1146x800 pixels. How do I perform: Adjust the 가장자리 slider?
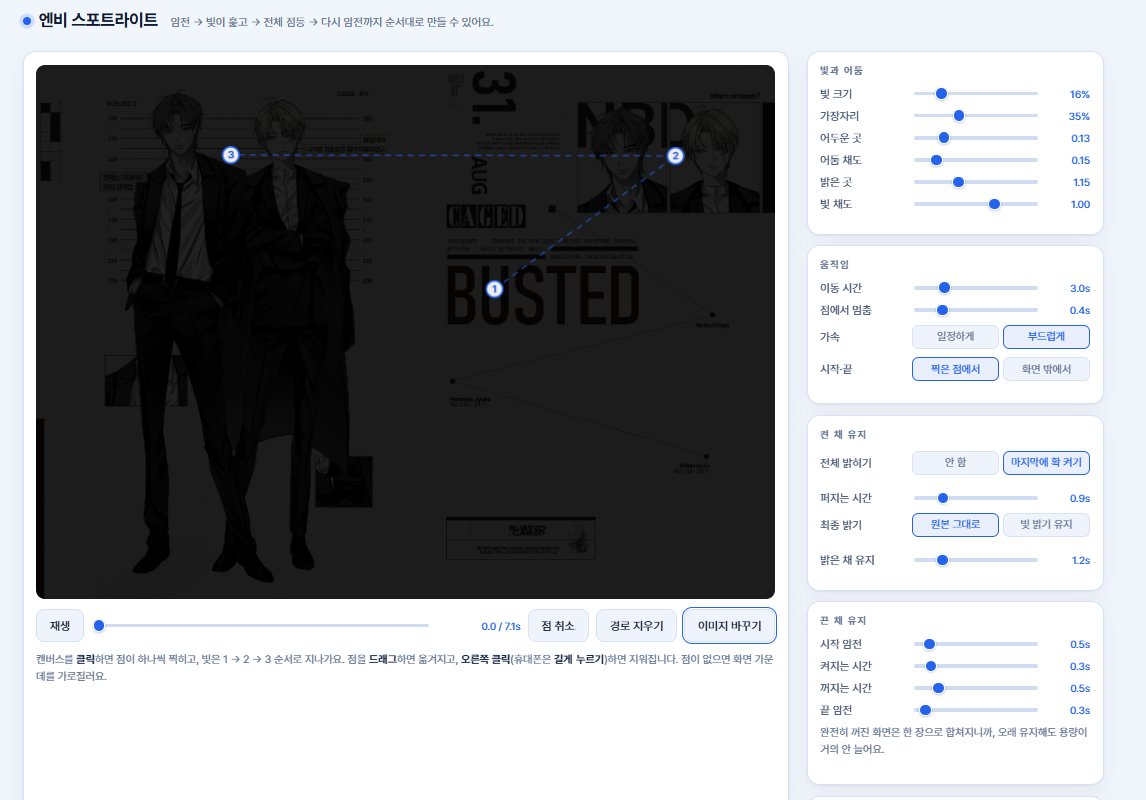pyautogui.click(x=976, y=115)
